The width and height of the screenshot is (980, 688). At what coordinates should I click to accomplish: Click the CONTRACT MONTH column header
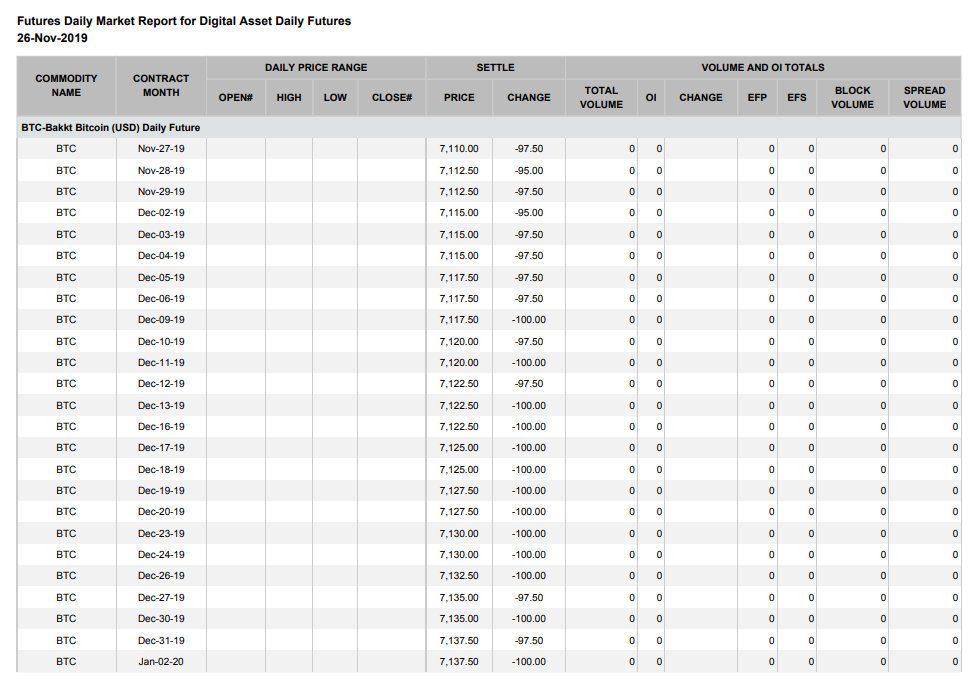point(161,86)
